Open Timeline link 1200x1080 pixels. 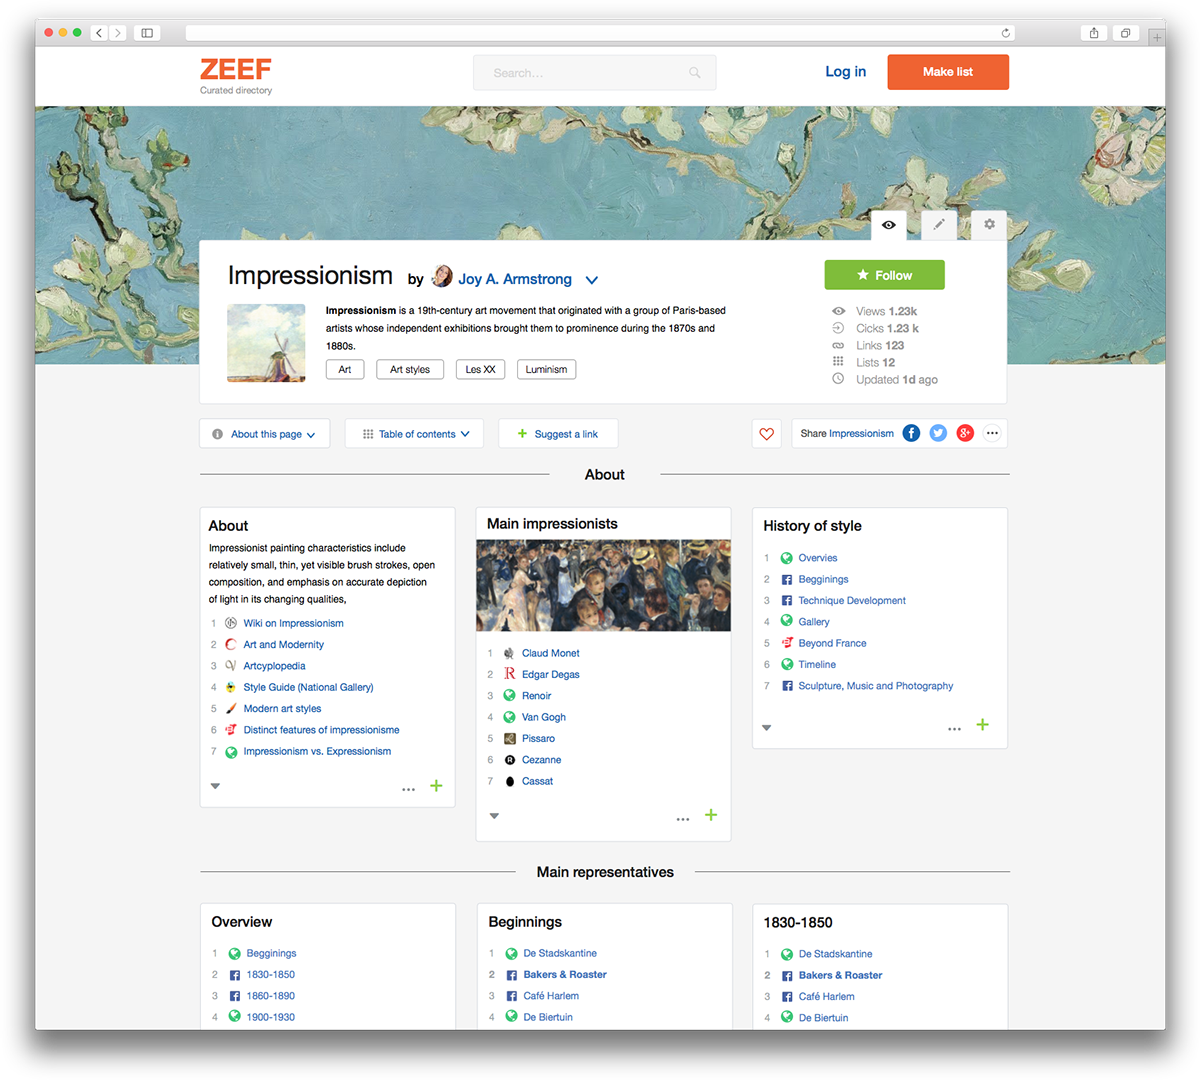coord(817,665)
